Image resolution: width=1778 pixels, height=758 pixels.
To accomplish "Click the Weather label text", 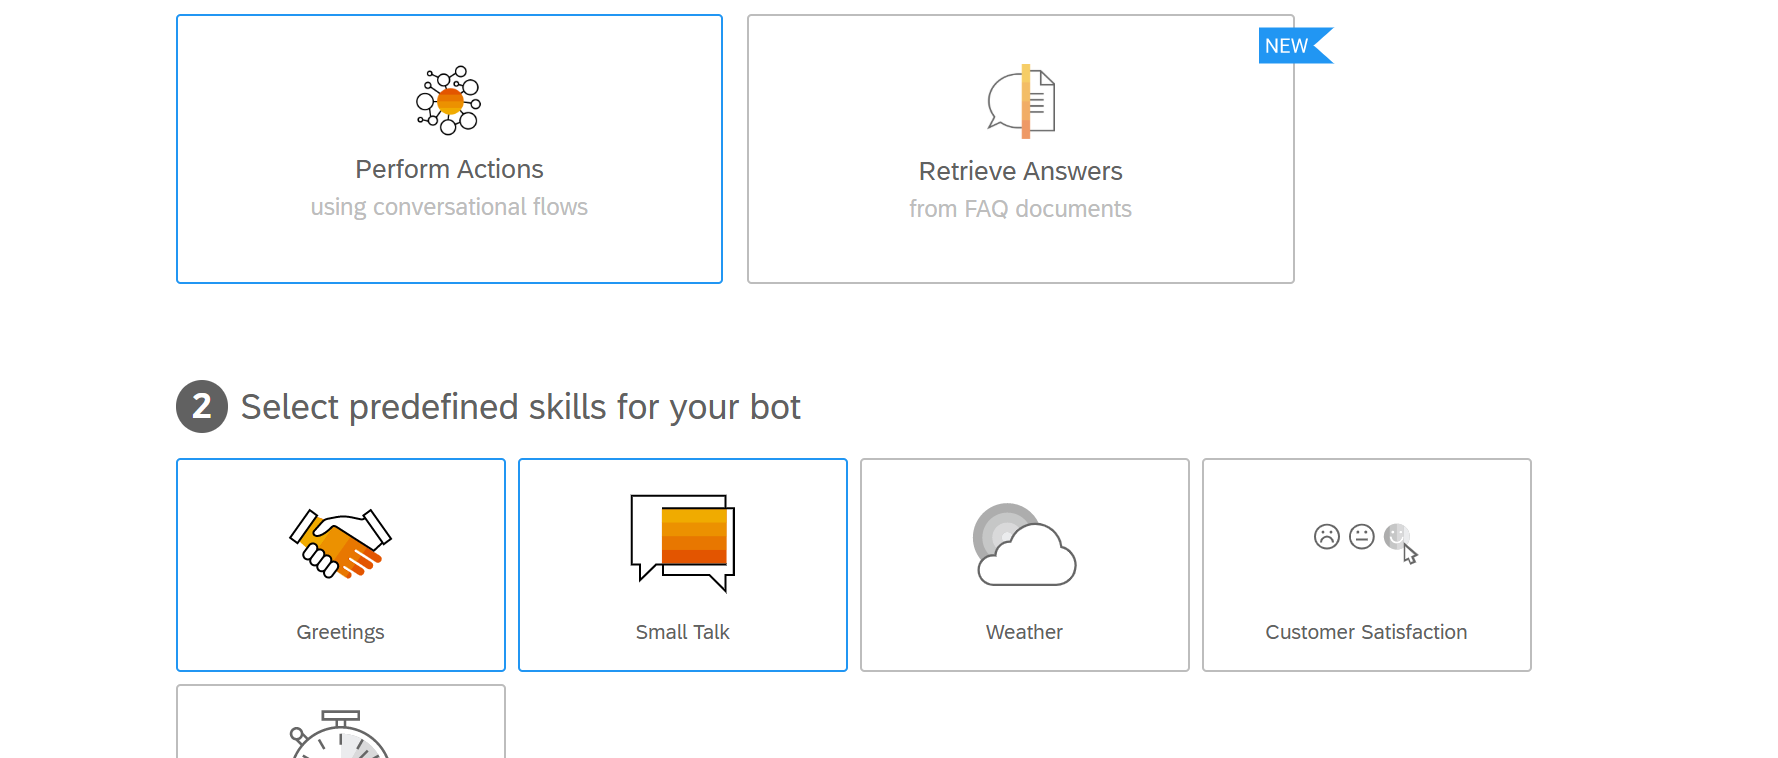I will [1023, 631].
